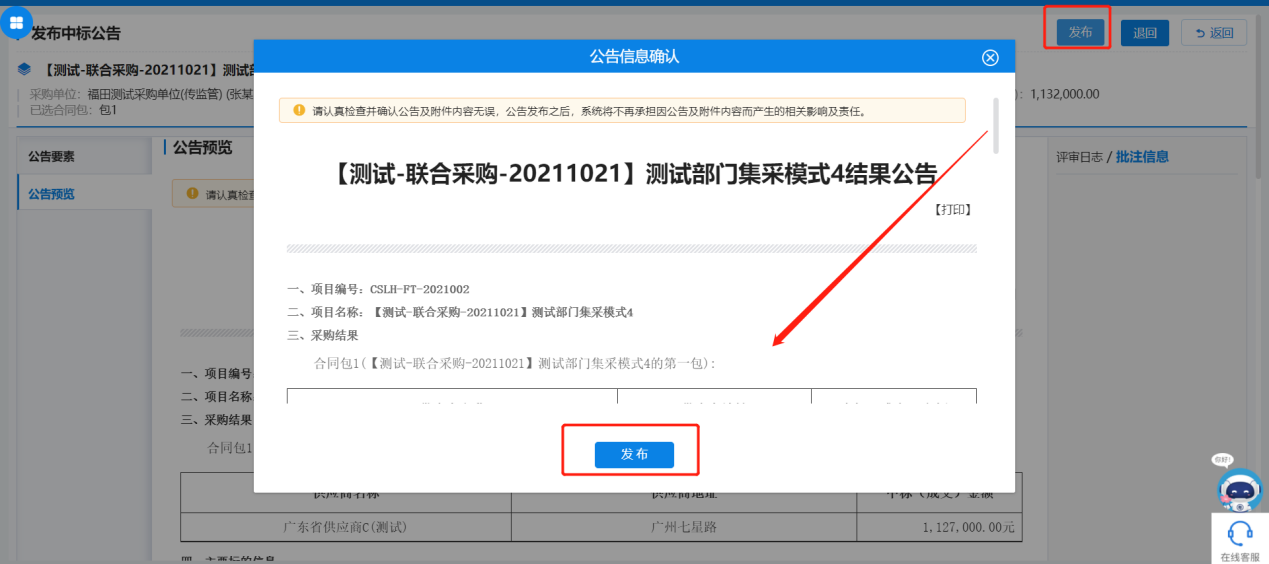Click the warning icon under 公告预览 heading
The width and height of the screenshot is (1269, 564).
189,194
